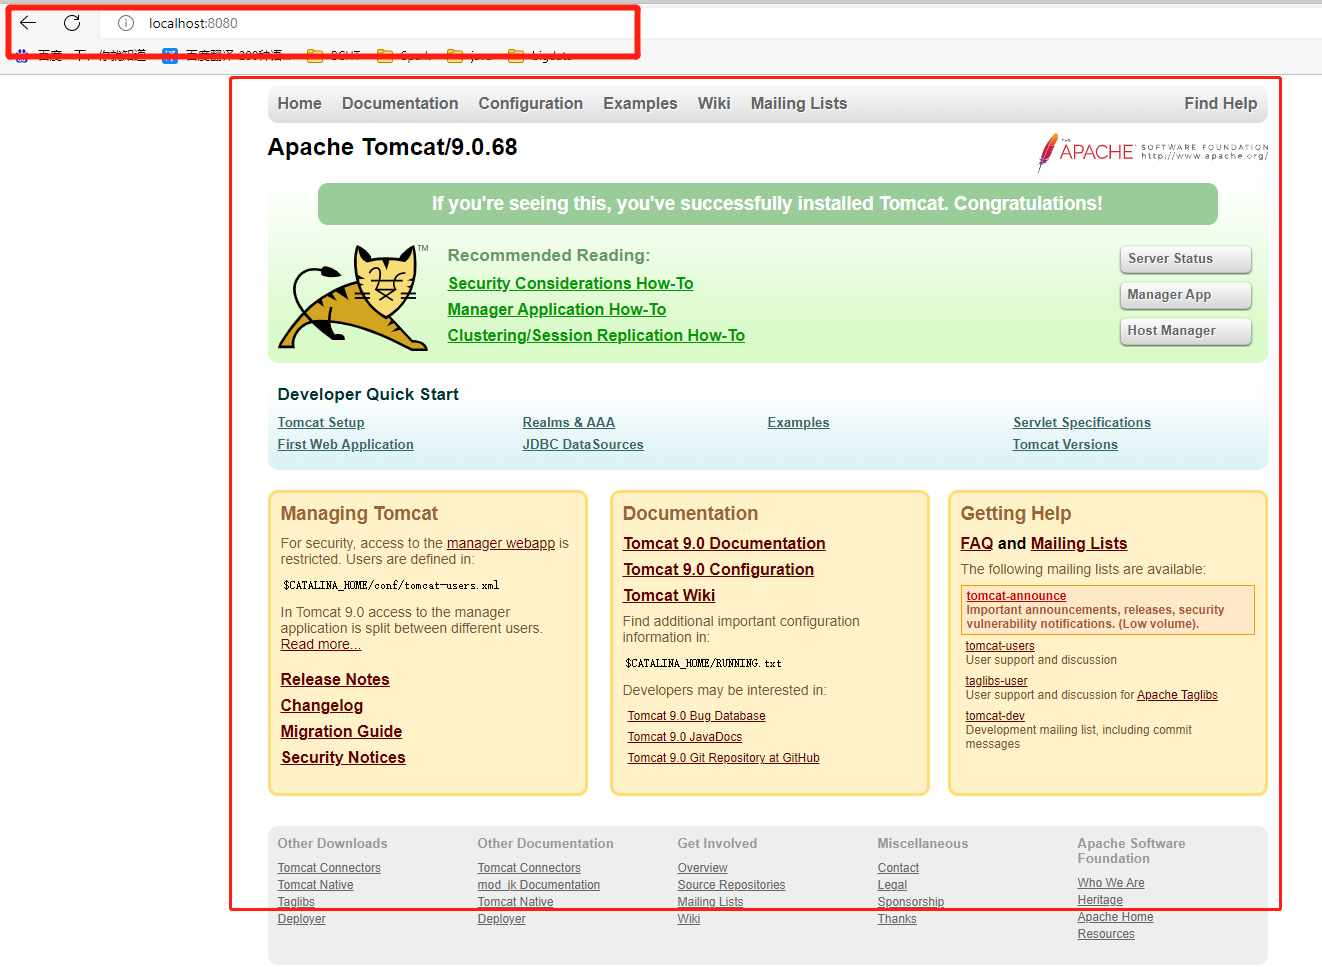Image resolution: width=1322 pixels, height=967 pixels.
Task: Open the tomcat-dev mailing list link
Action: [995, 716]
